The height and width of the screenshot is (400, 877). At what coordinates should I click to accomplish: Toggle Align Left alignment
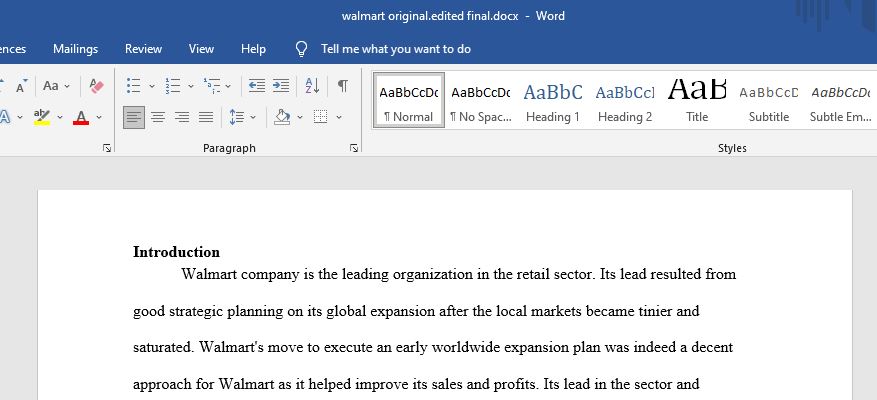click(134, 117)
